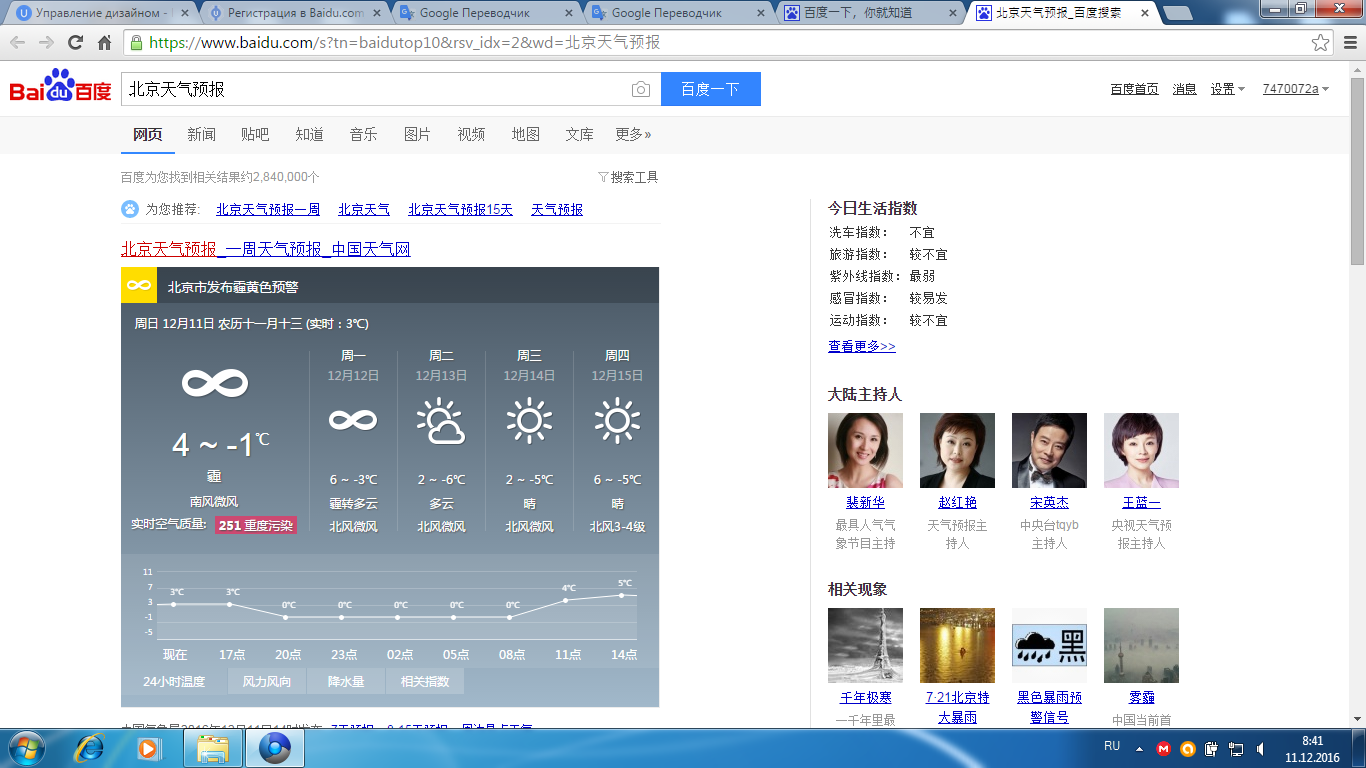
Task: Go to 百度首页 link
Action: click(x=1134, y=89)
